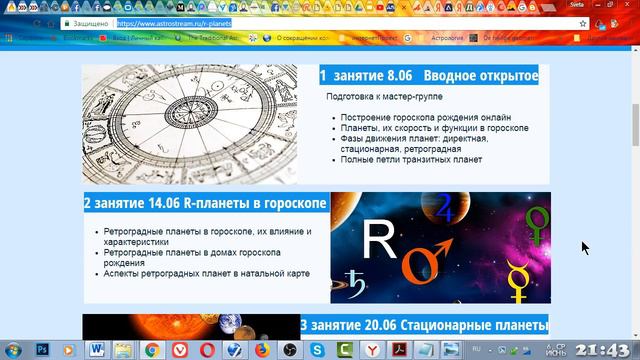Open the media player taskbar icon
The image size is (640, 360).
[x=68, y=350]
